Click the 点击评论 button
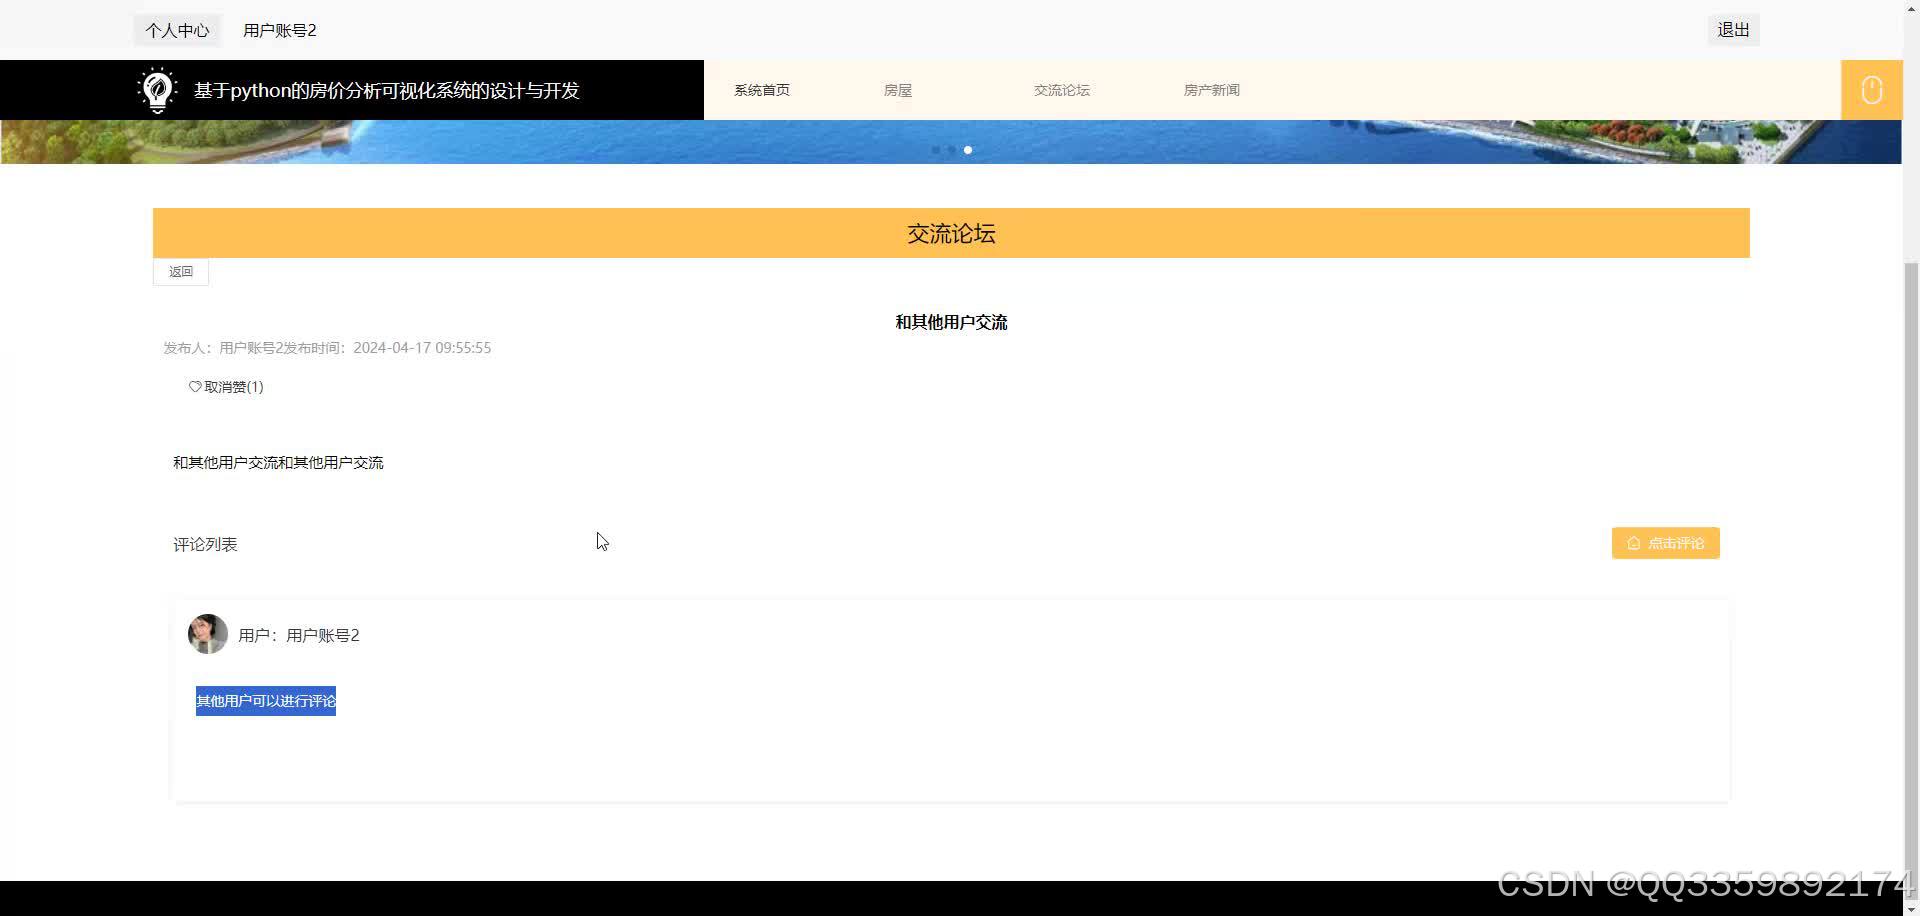Image resolution: width=1920 pixels, height=916 pixels. 1665,543
